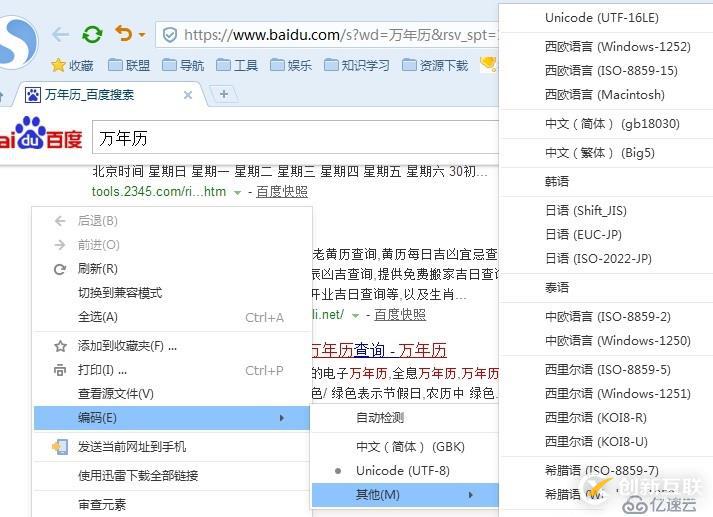Select 西欧语言 (Macintosh) encoding

point(607,95)
